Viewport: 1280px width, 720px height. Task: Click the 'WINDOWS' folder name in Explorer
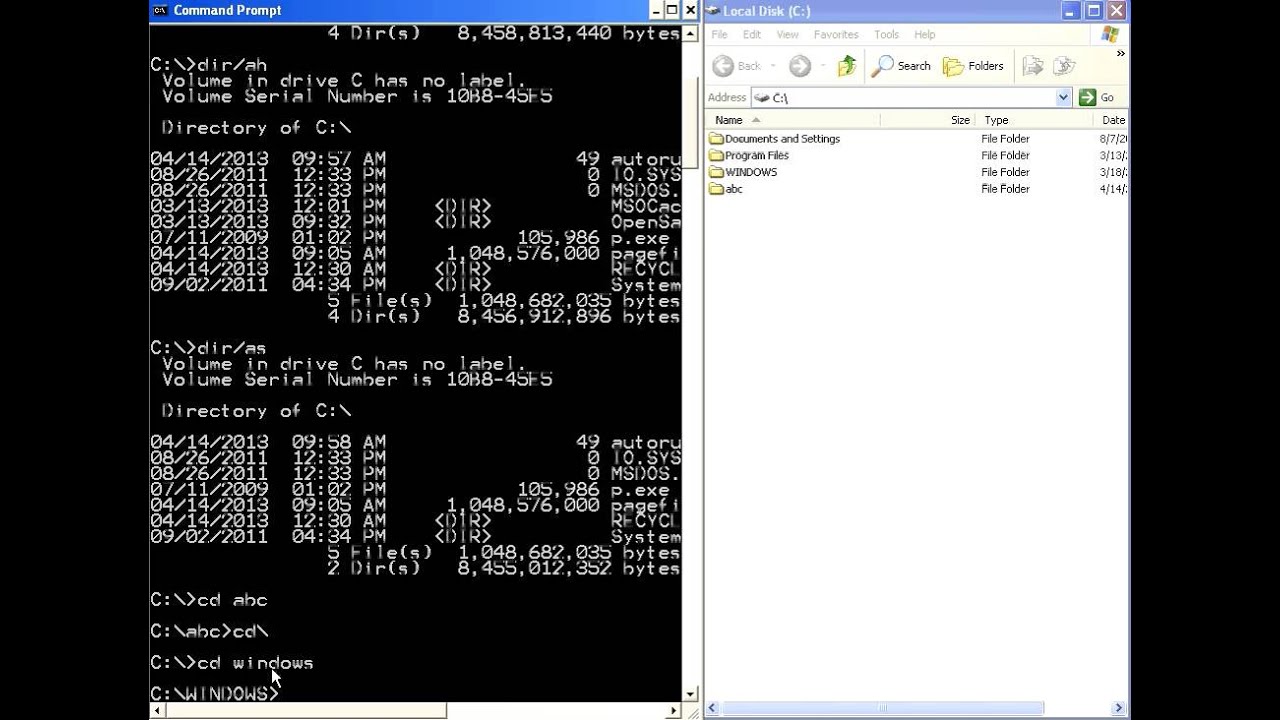[751, 172]
